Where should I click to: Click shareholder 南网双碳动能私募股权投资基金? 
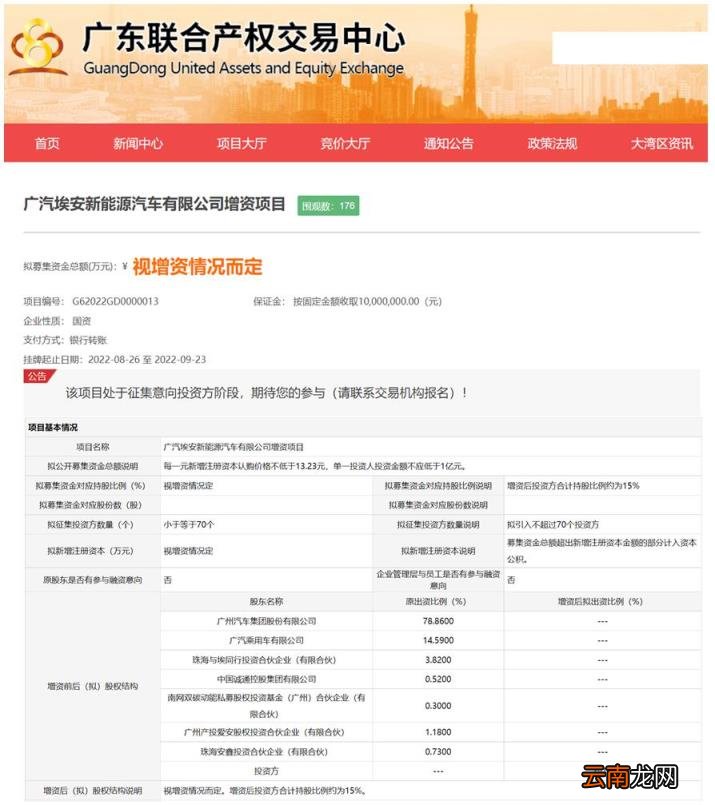click(x=266, y=706)
